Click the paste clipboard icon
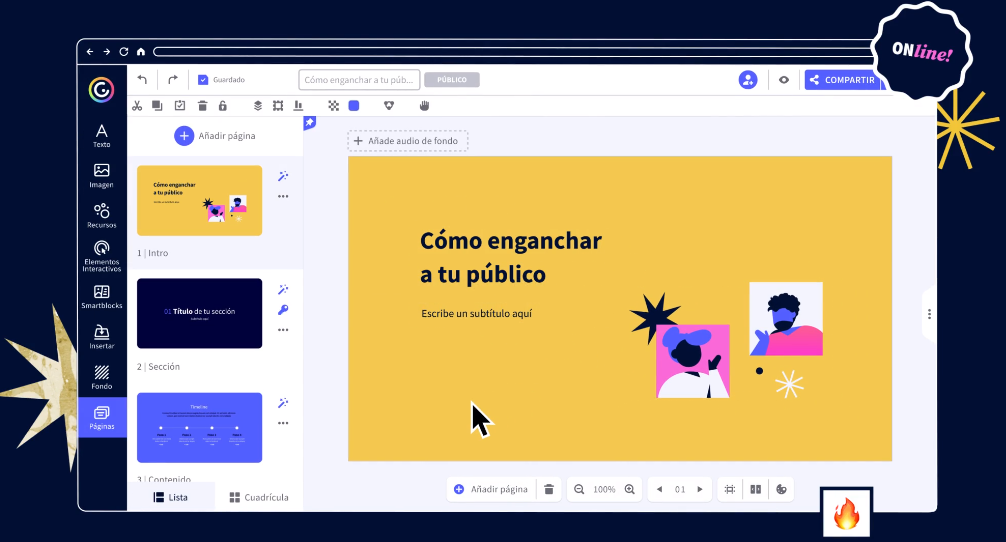Screen dimensions: 1006x542 180,106
